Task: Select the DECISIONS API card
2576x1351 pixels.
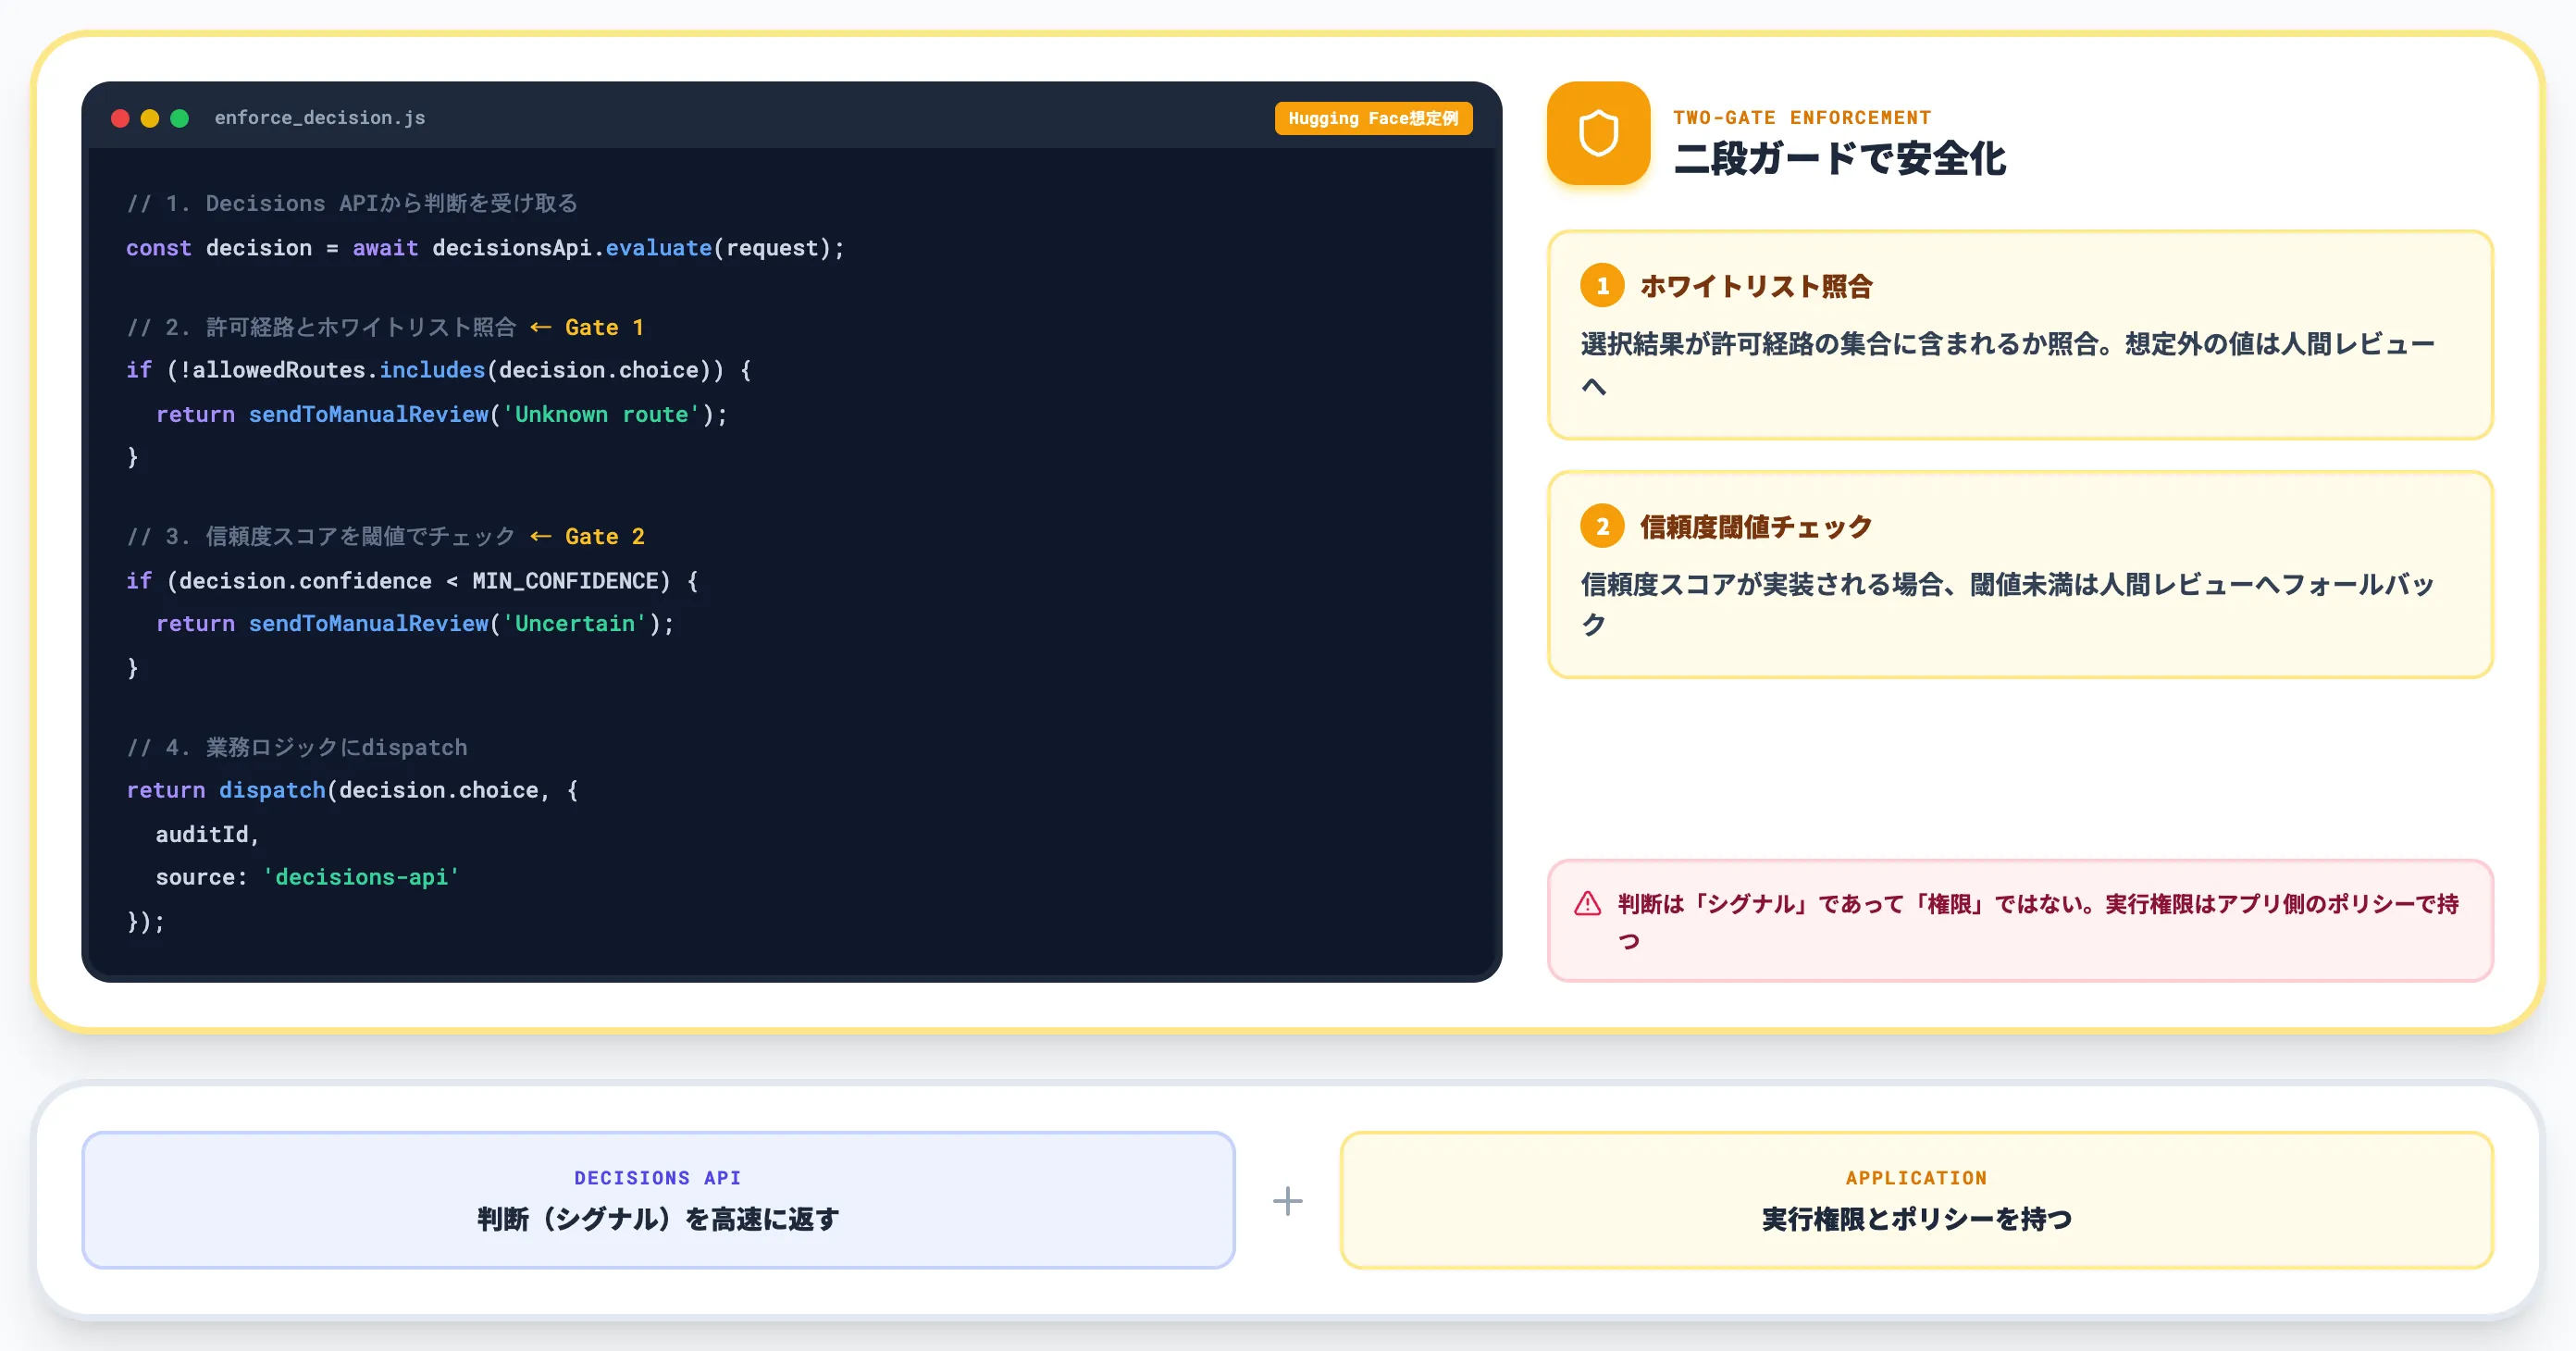Action: pyautogui.click(x=658, y=1200)
